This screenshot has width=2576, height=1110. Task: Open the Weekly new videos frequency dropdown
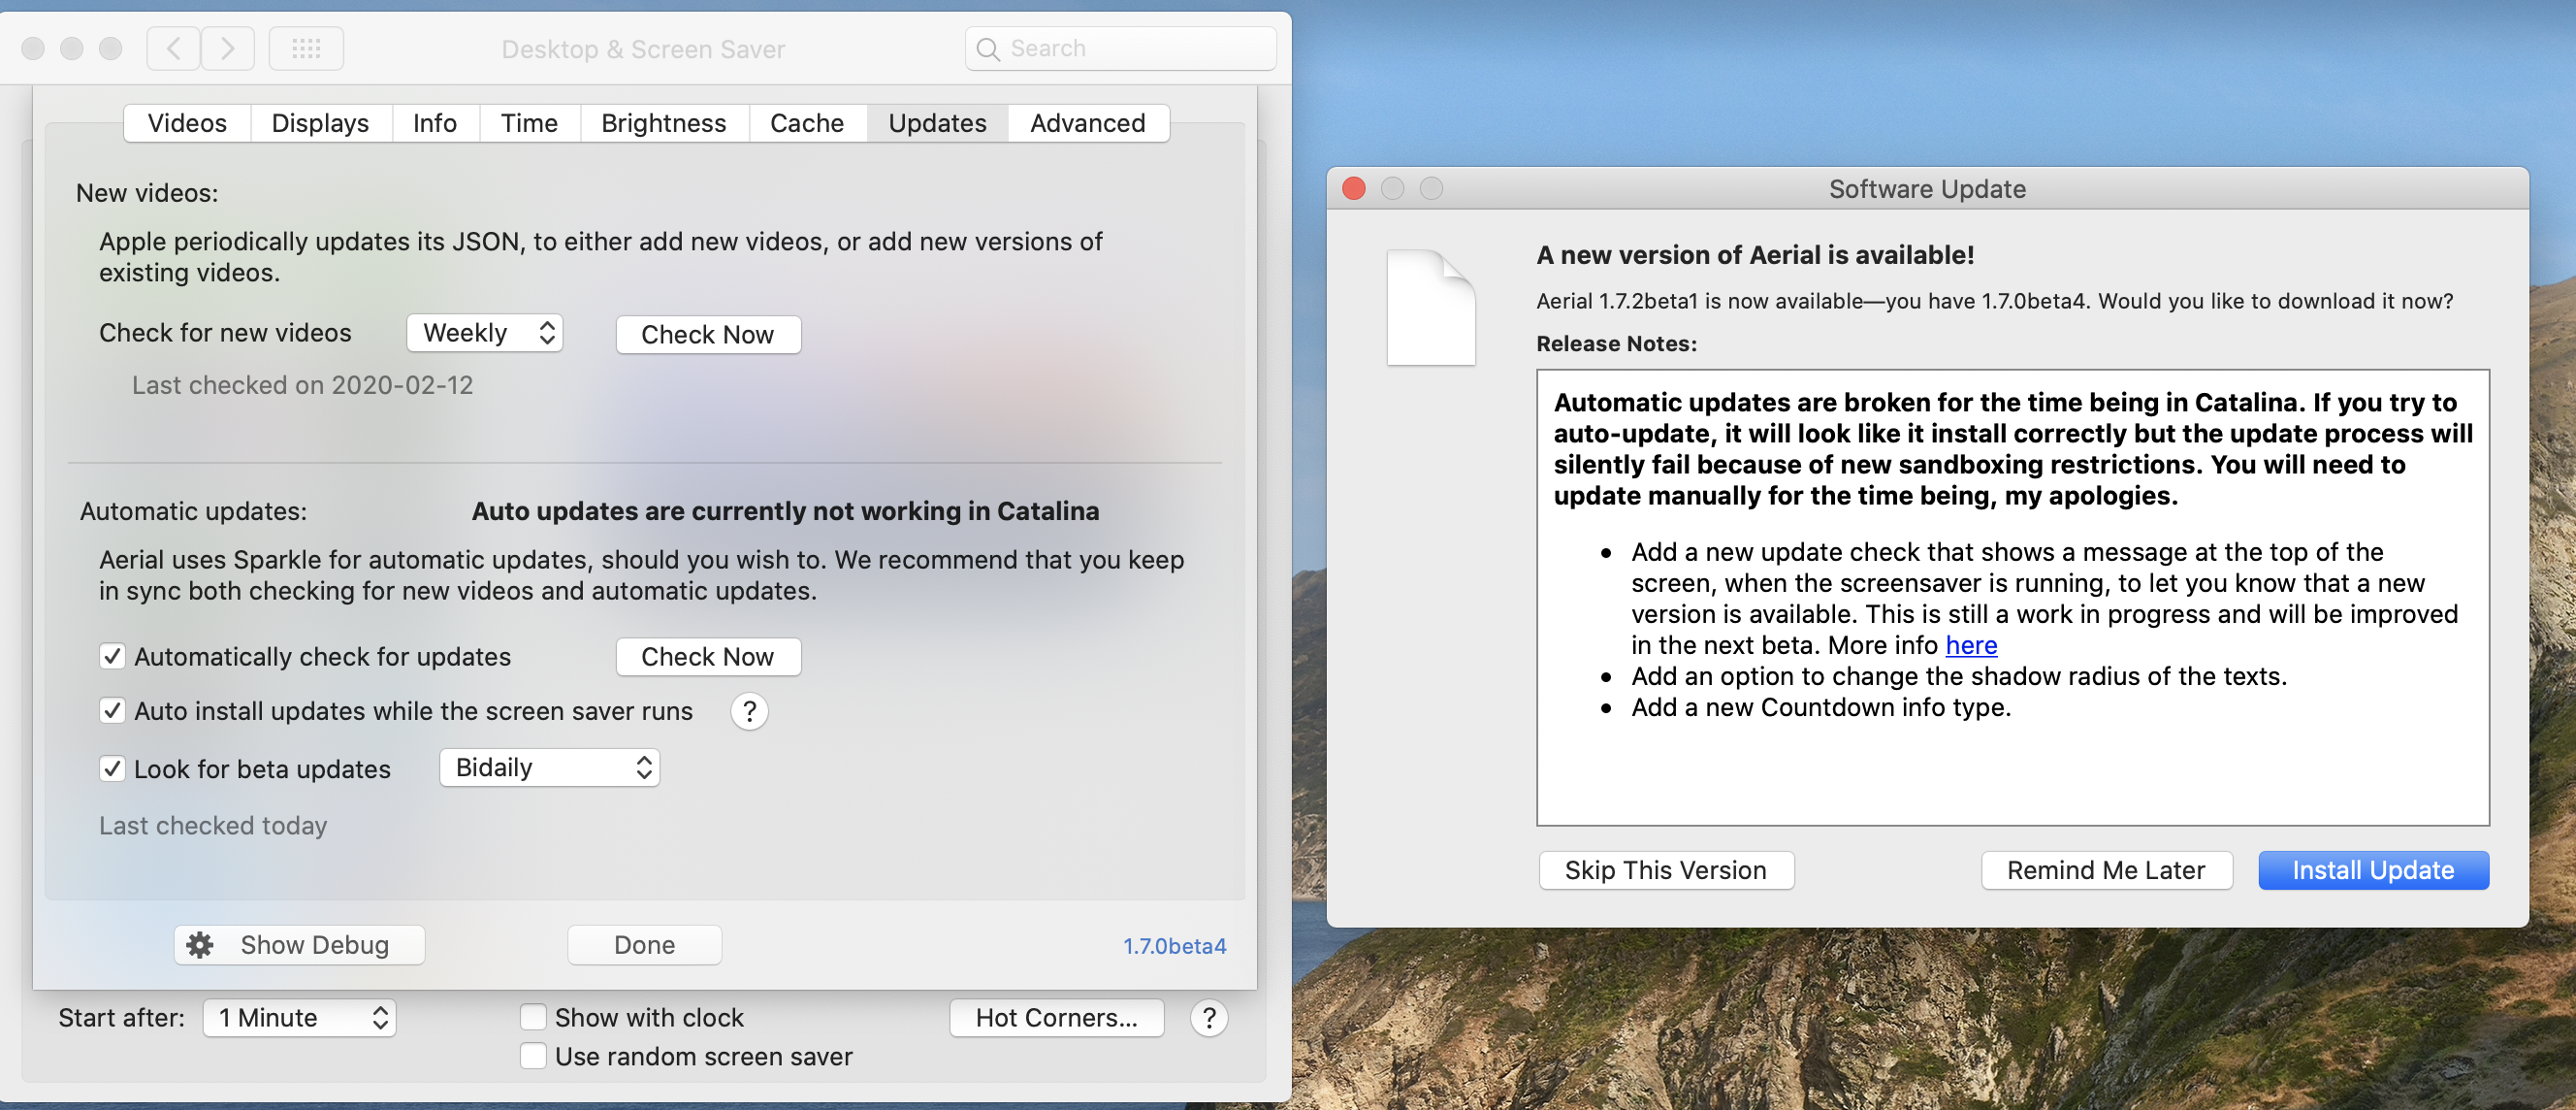tap(485, 333)
